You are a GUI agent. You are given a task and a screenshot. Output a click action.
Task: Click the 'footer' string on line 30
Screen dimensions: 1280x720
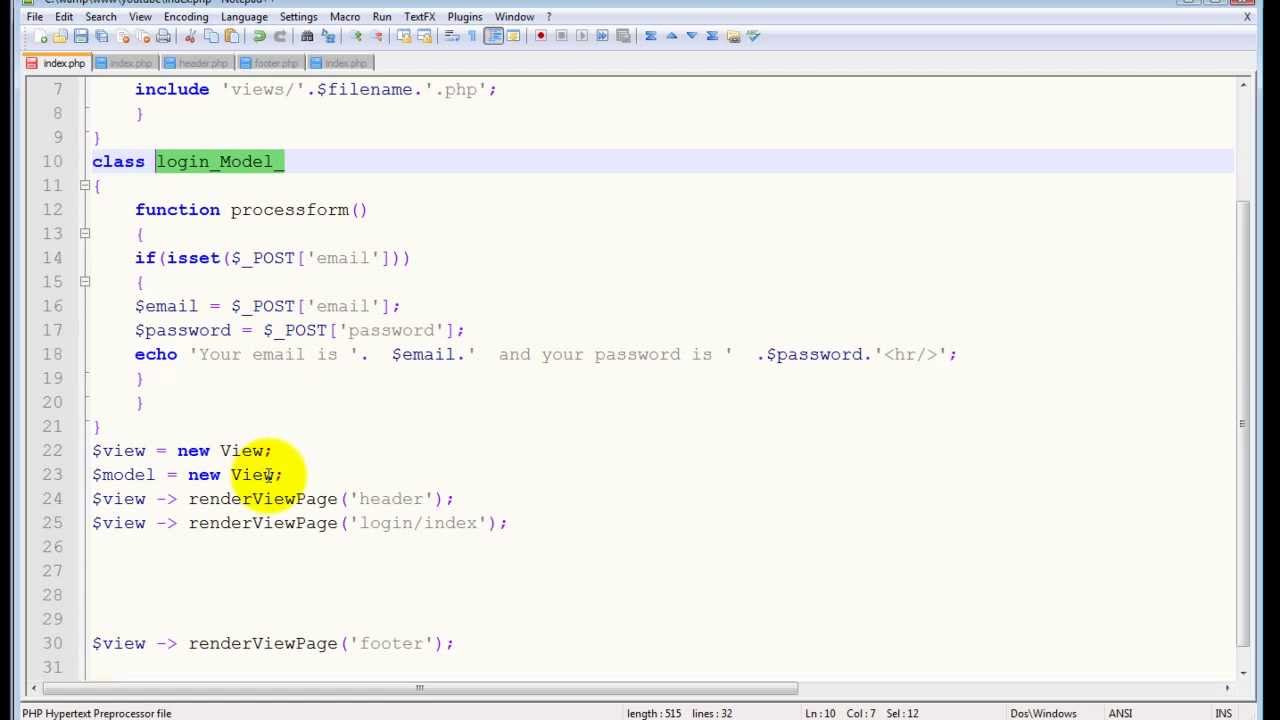coord(391,643)
